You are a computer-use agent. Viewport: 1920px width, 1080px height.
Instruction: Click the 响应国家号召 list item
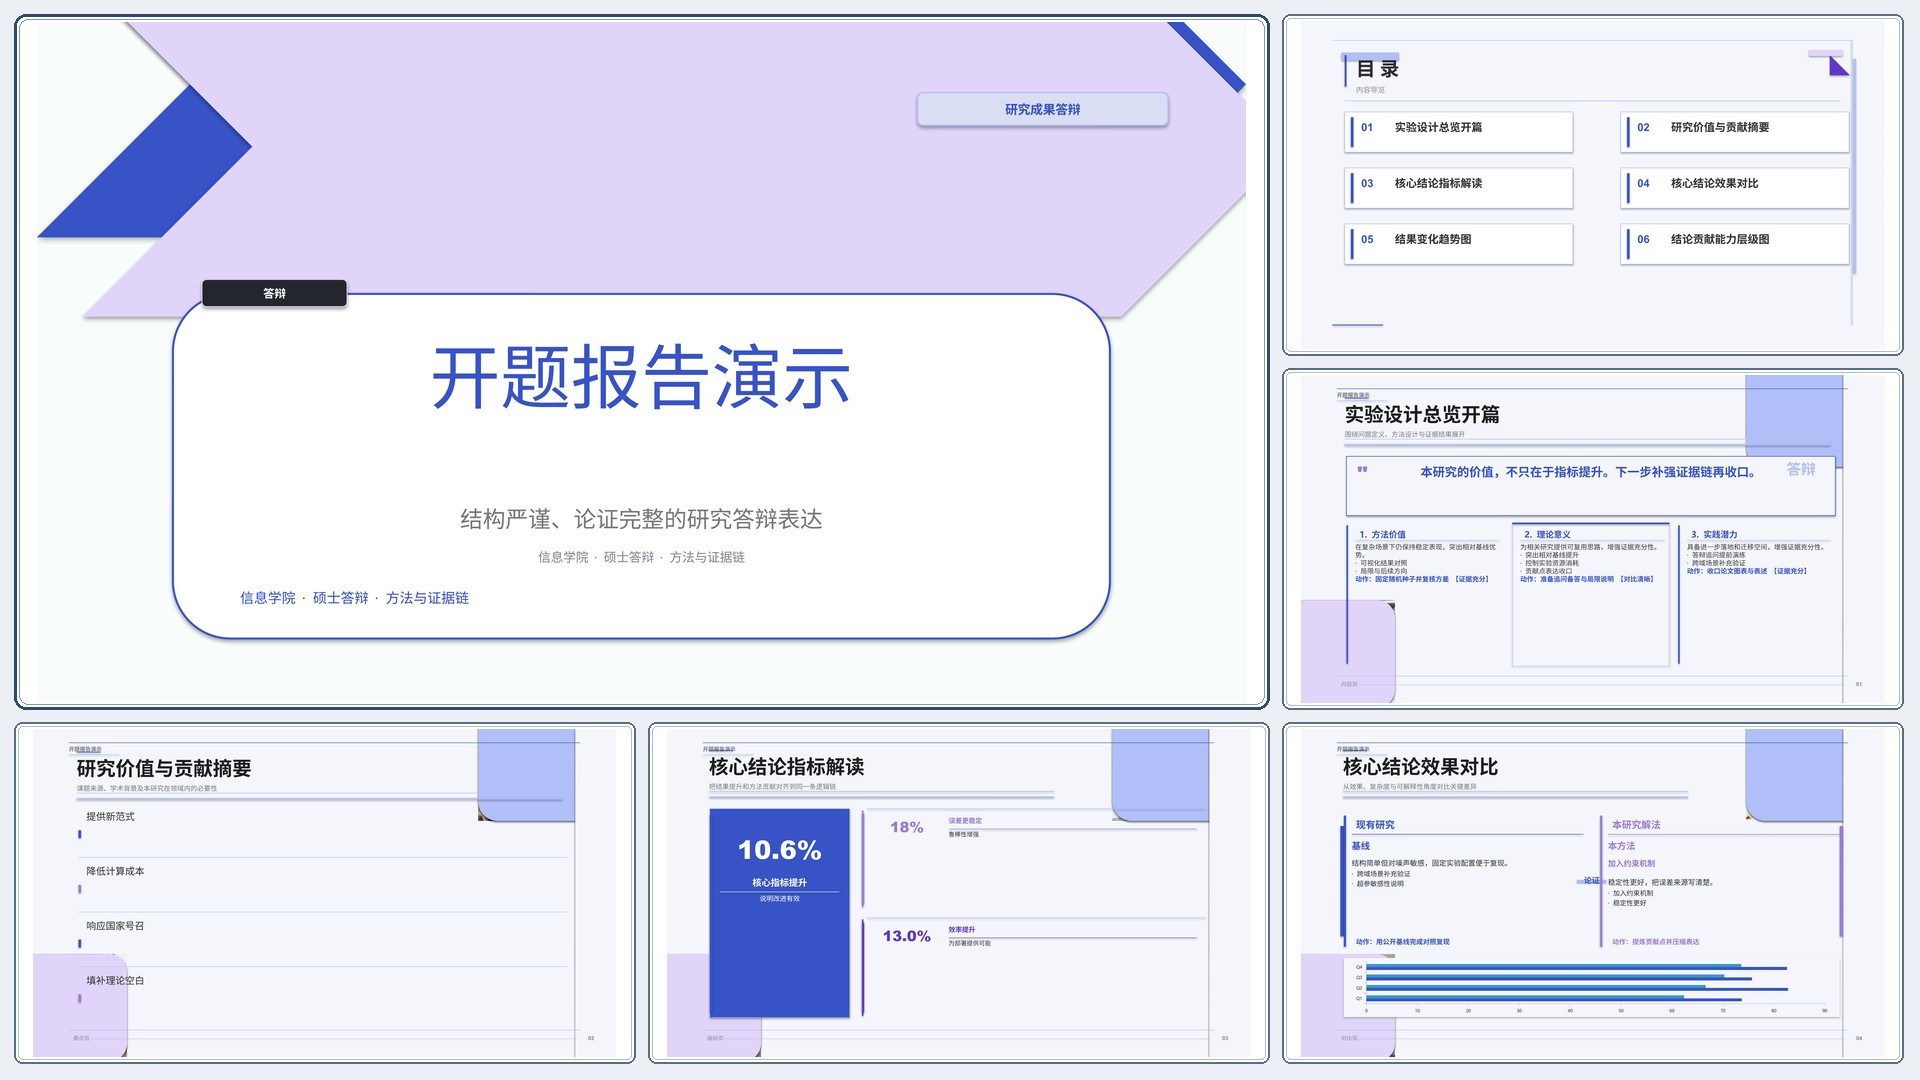coord(115,926)
